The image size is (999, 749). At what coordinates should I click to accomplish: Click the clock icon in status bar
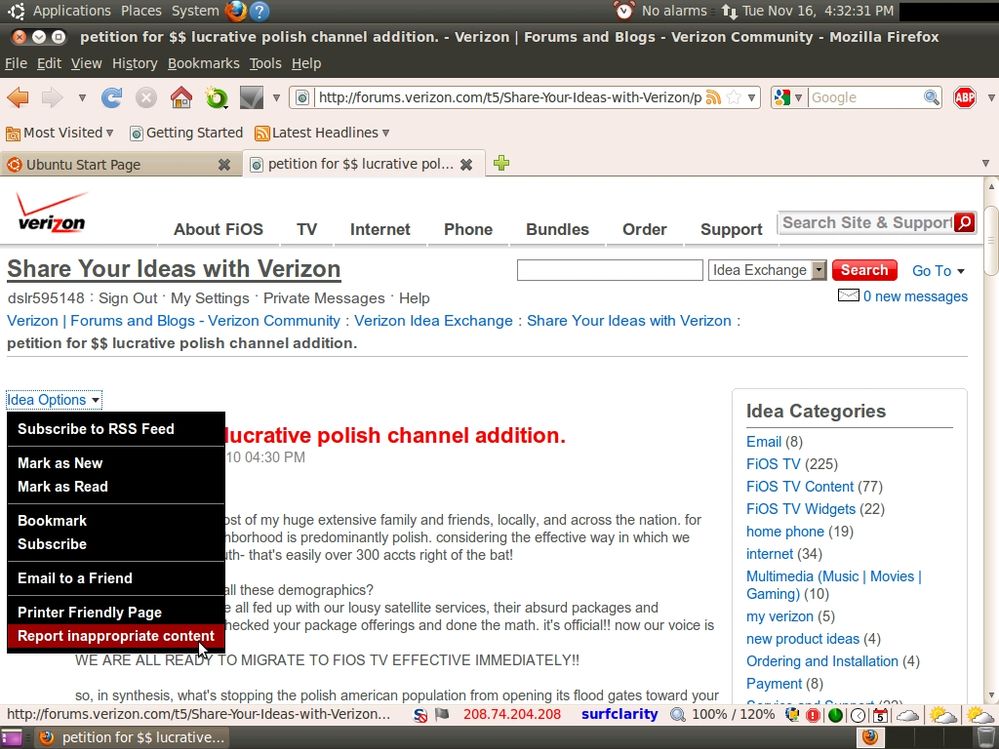click(x=858, y=715)
